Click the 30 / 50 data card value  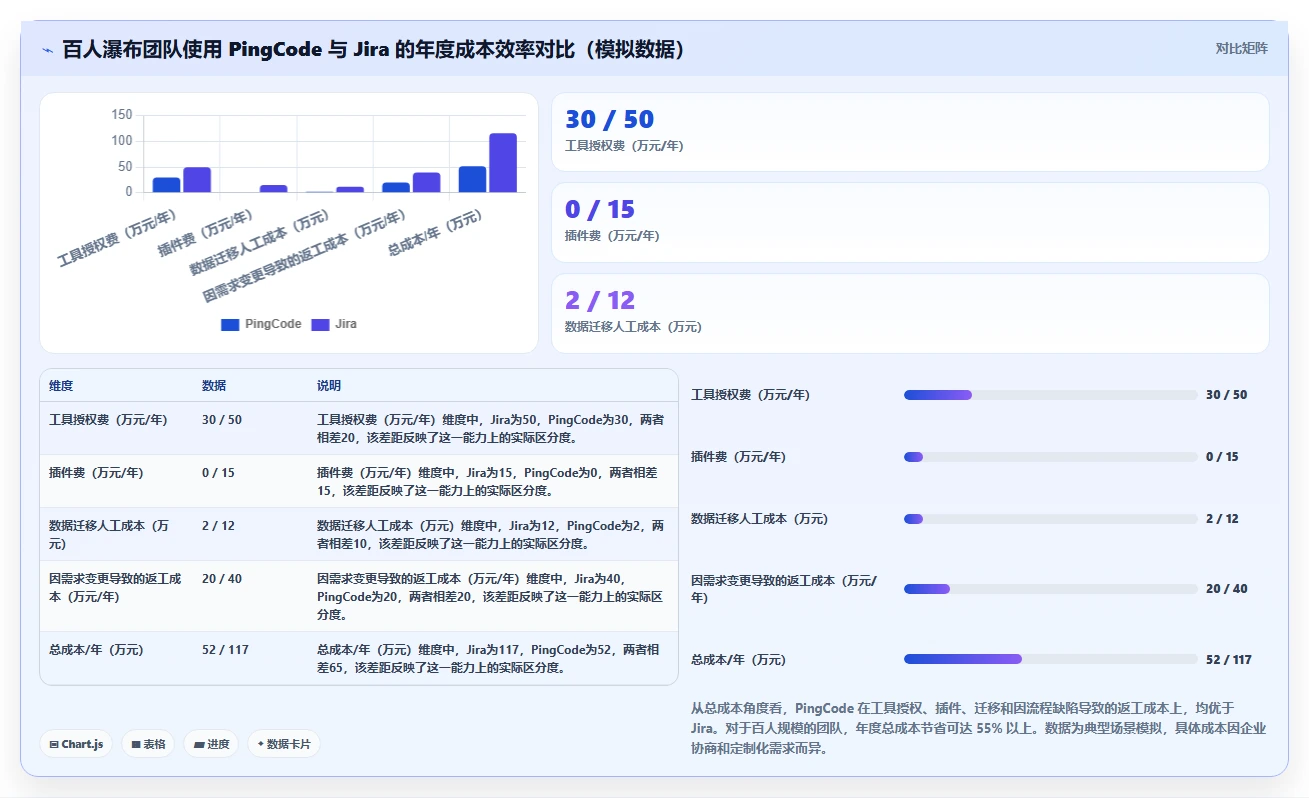(x=609, y=120)
